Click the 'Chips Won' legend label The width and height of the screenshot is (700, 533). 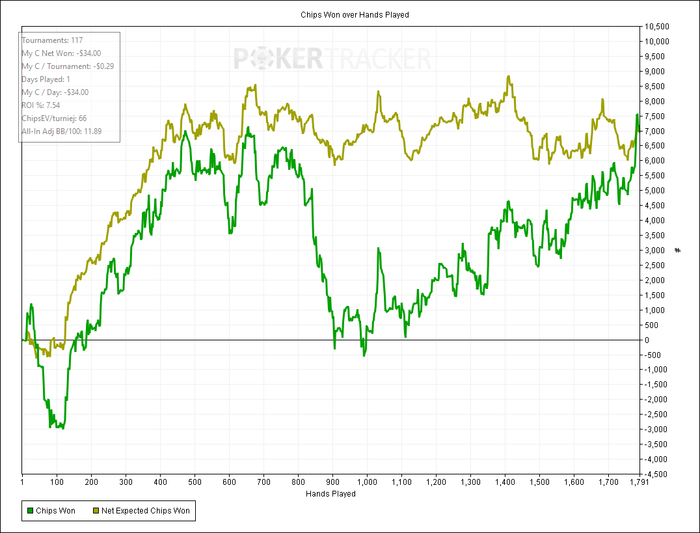click(55, 511)
